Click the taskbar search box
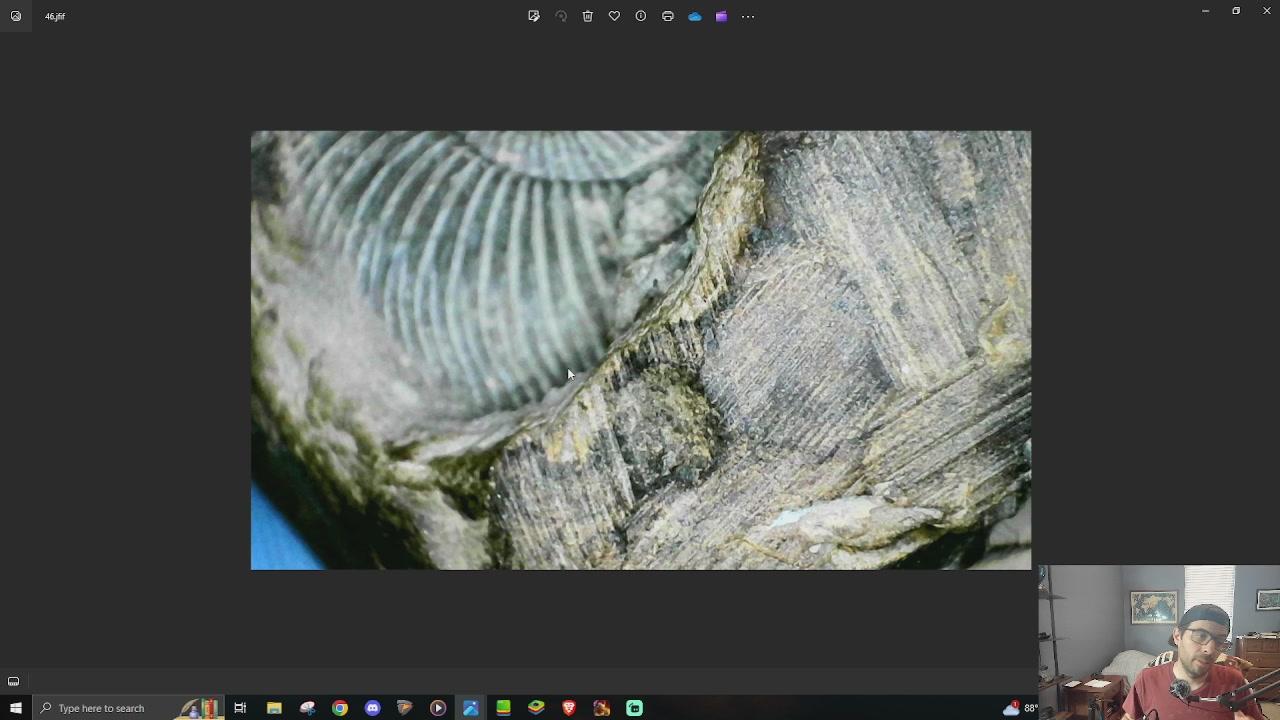 click(130, 708)
